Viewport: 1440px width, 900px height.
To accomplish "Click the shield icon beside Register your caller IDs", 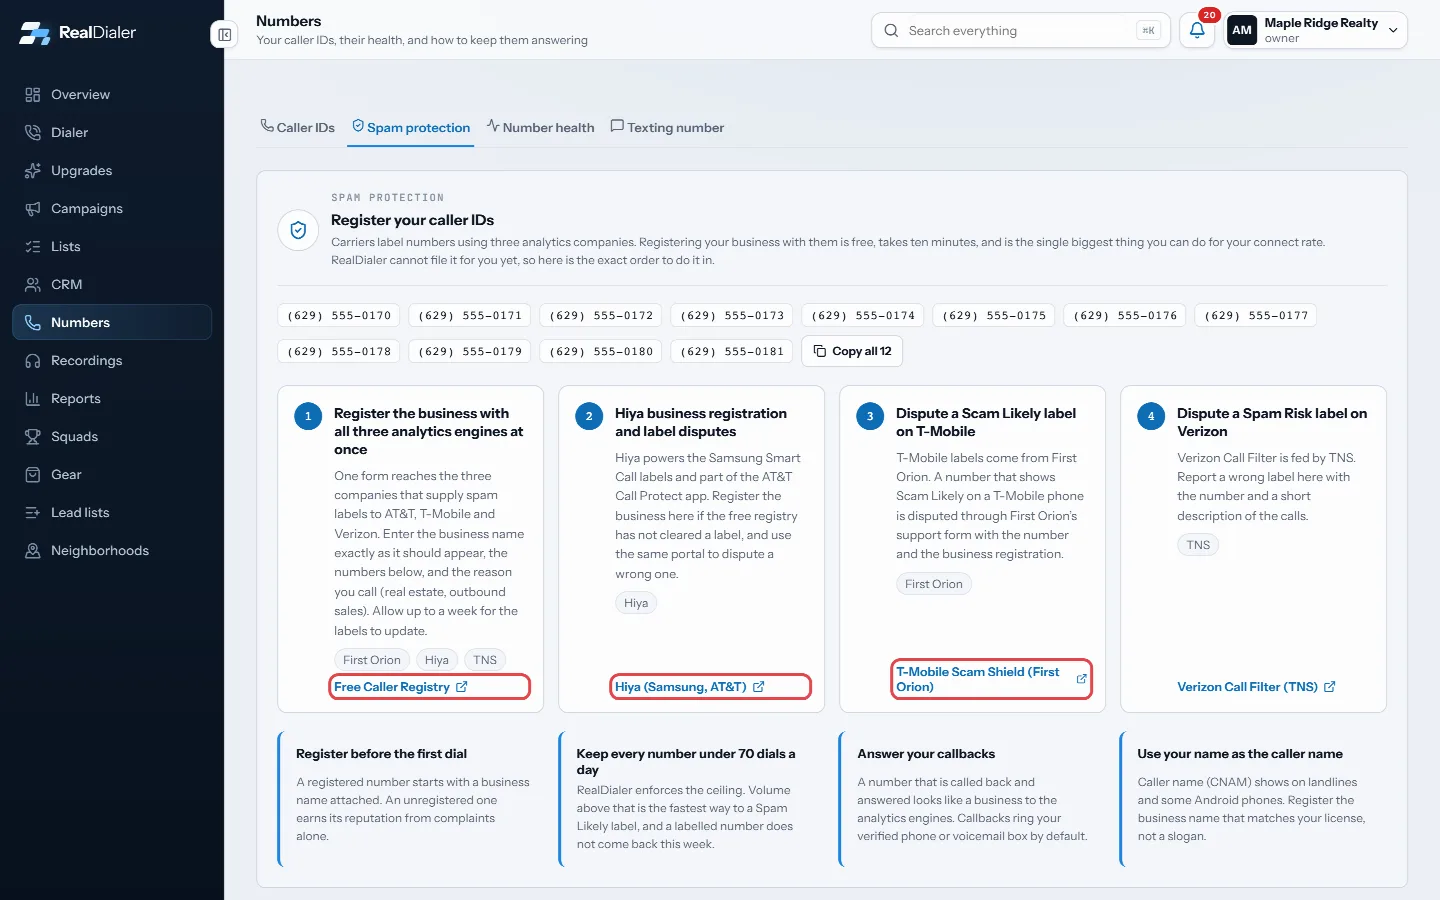I will point(298,230).
